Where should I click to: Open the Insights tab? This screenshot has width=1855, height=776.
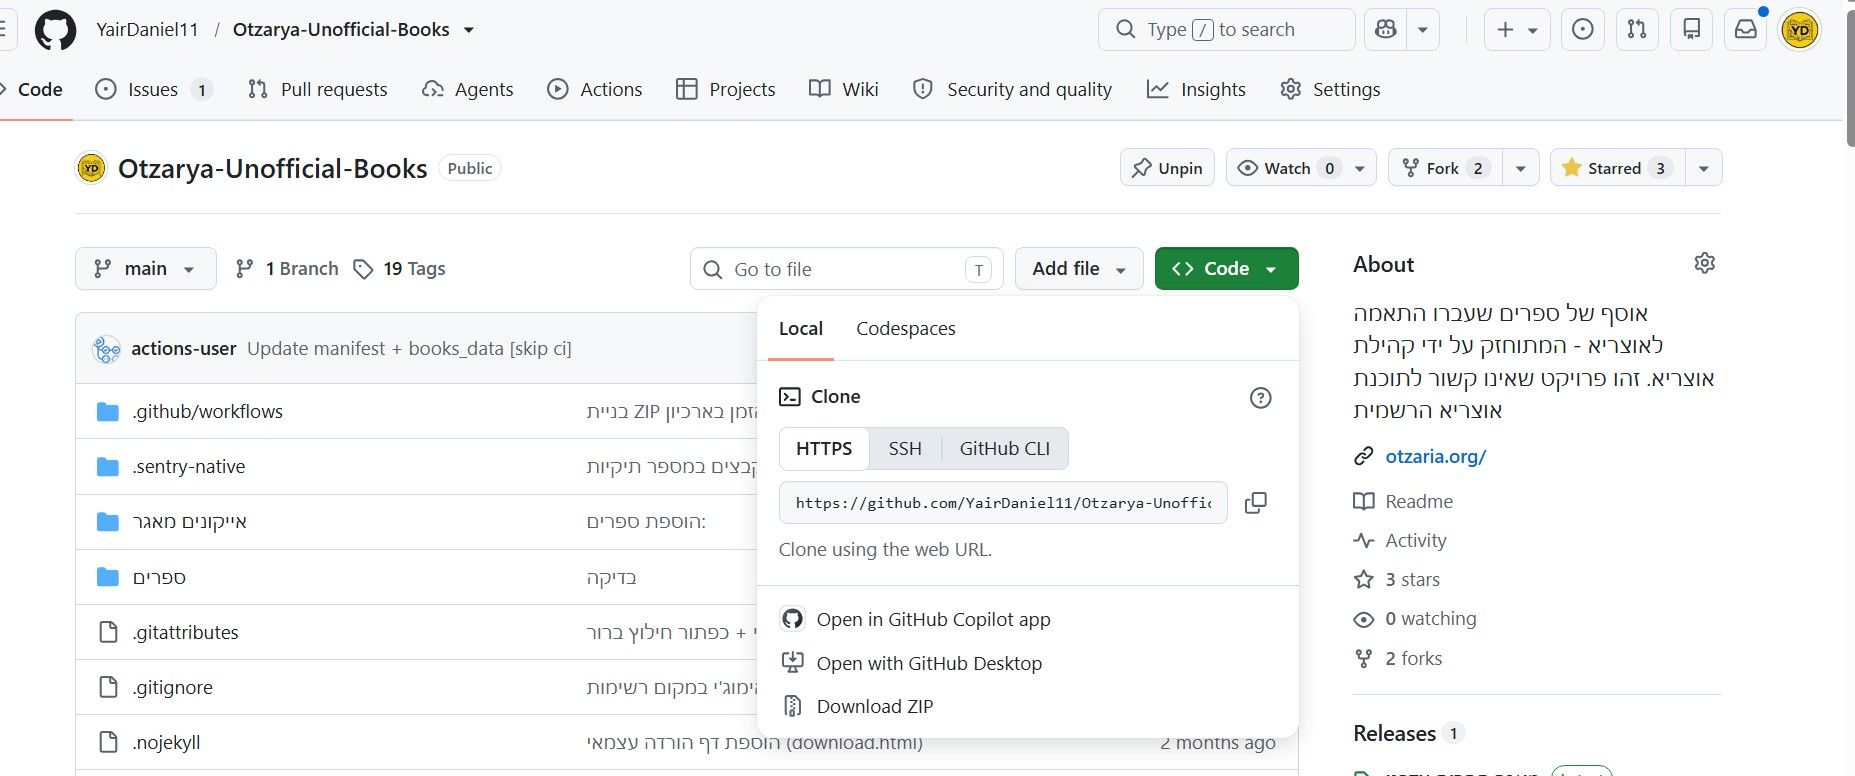pyautogui.click(x=1197, y=89)
